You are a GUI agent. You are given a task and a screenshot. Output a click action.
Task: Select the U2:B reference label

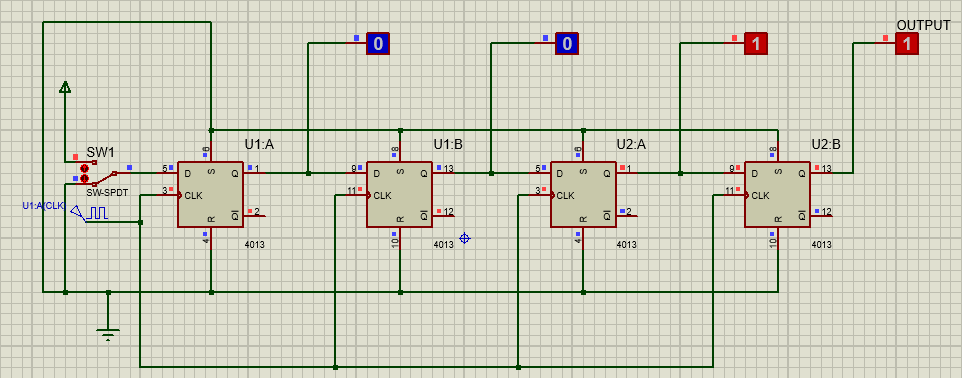tap(826, 144)
